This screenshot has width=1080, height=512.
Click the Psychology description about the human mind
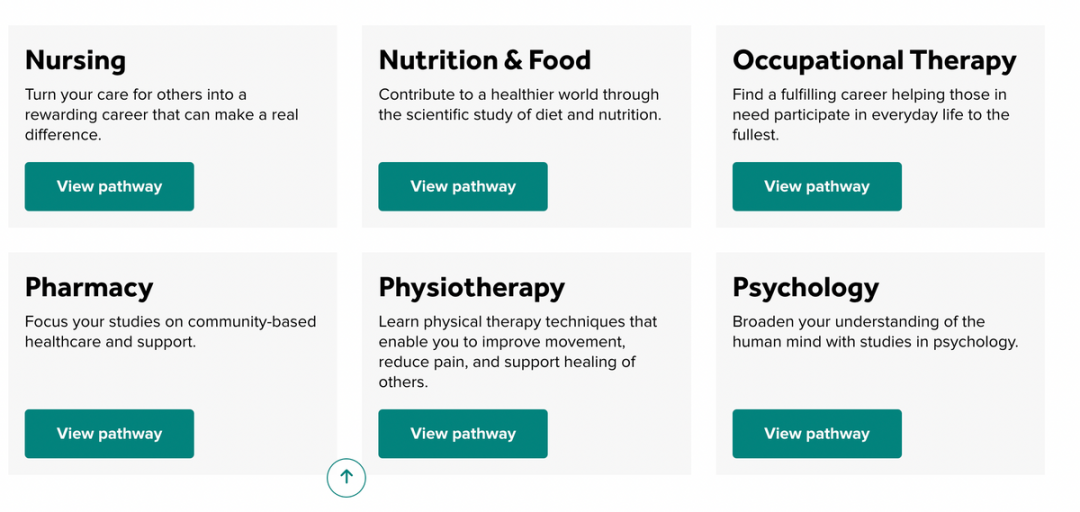point(875,331)
